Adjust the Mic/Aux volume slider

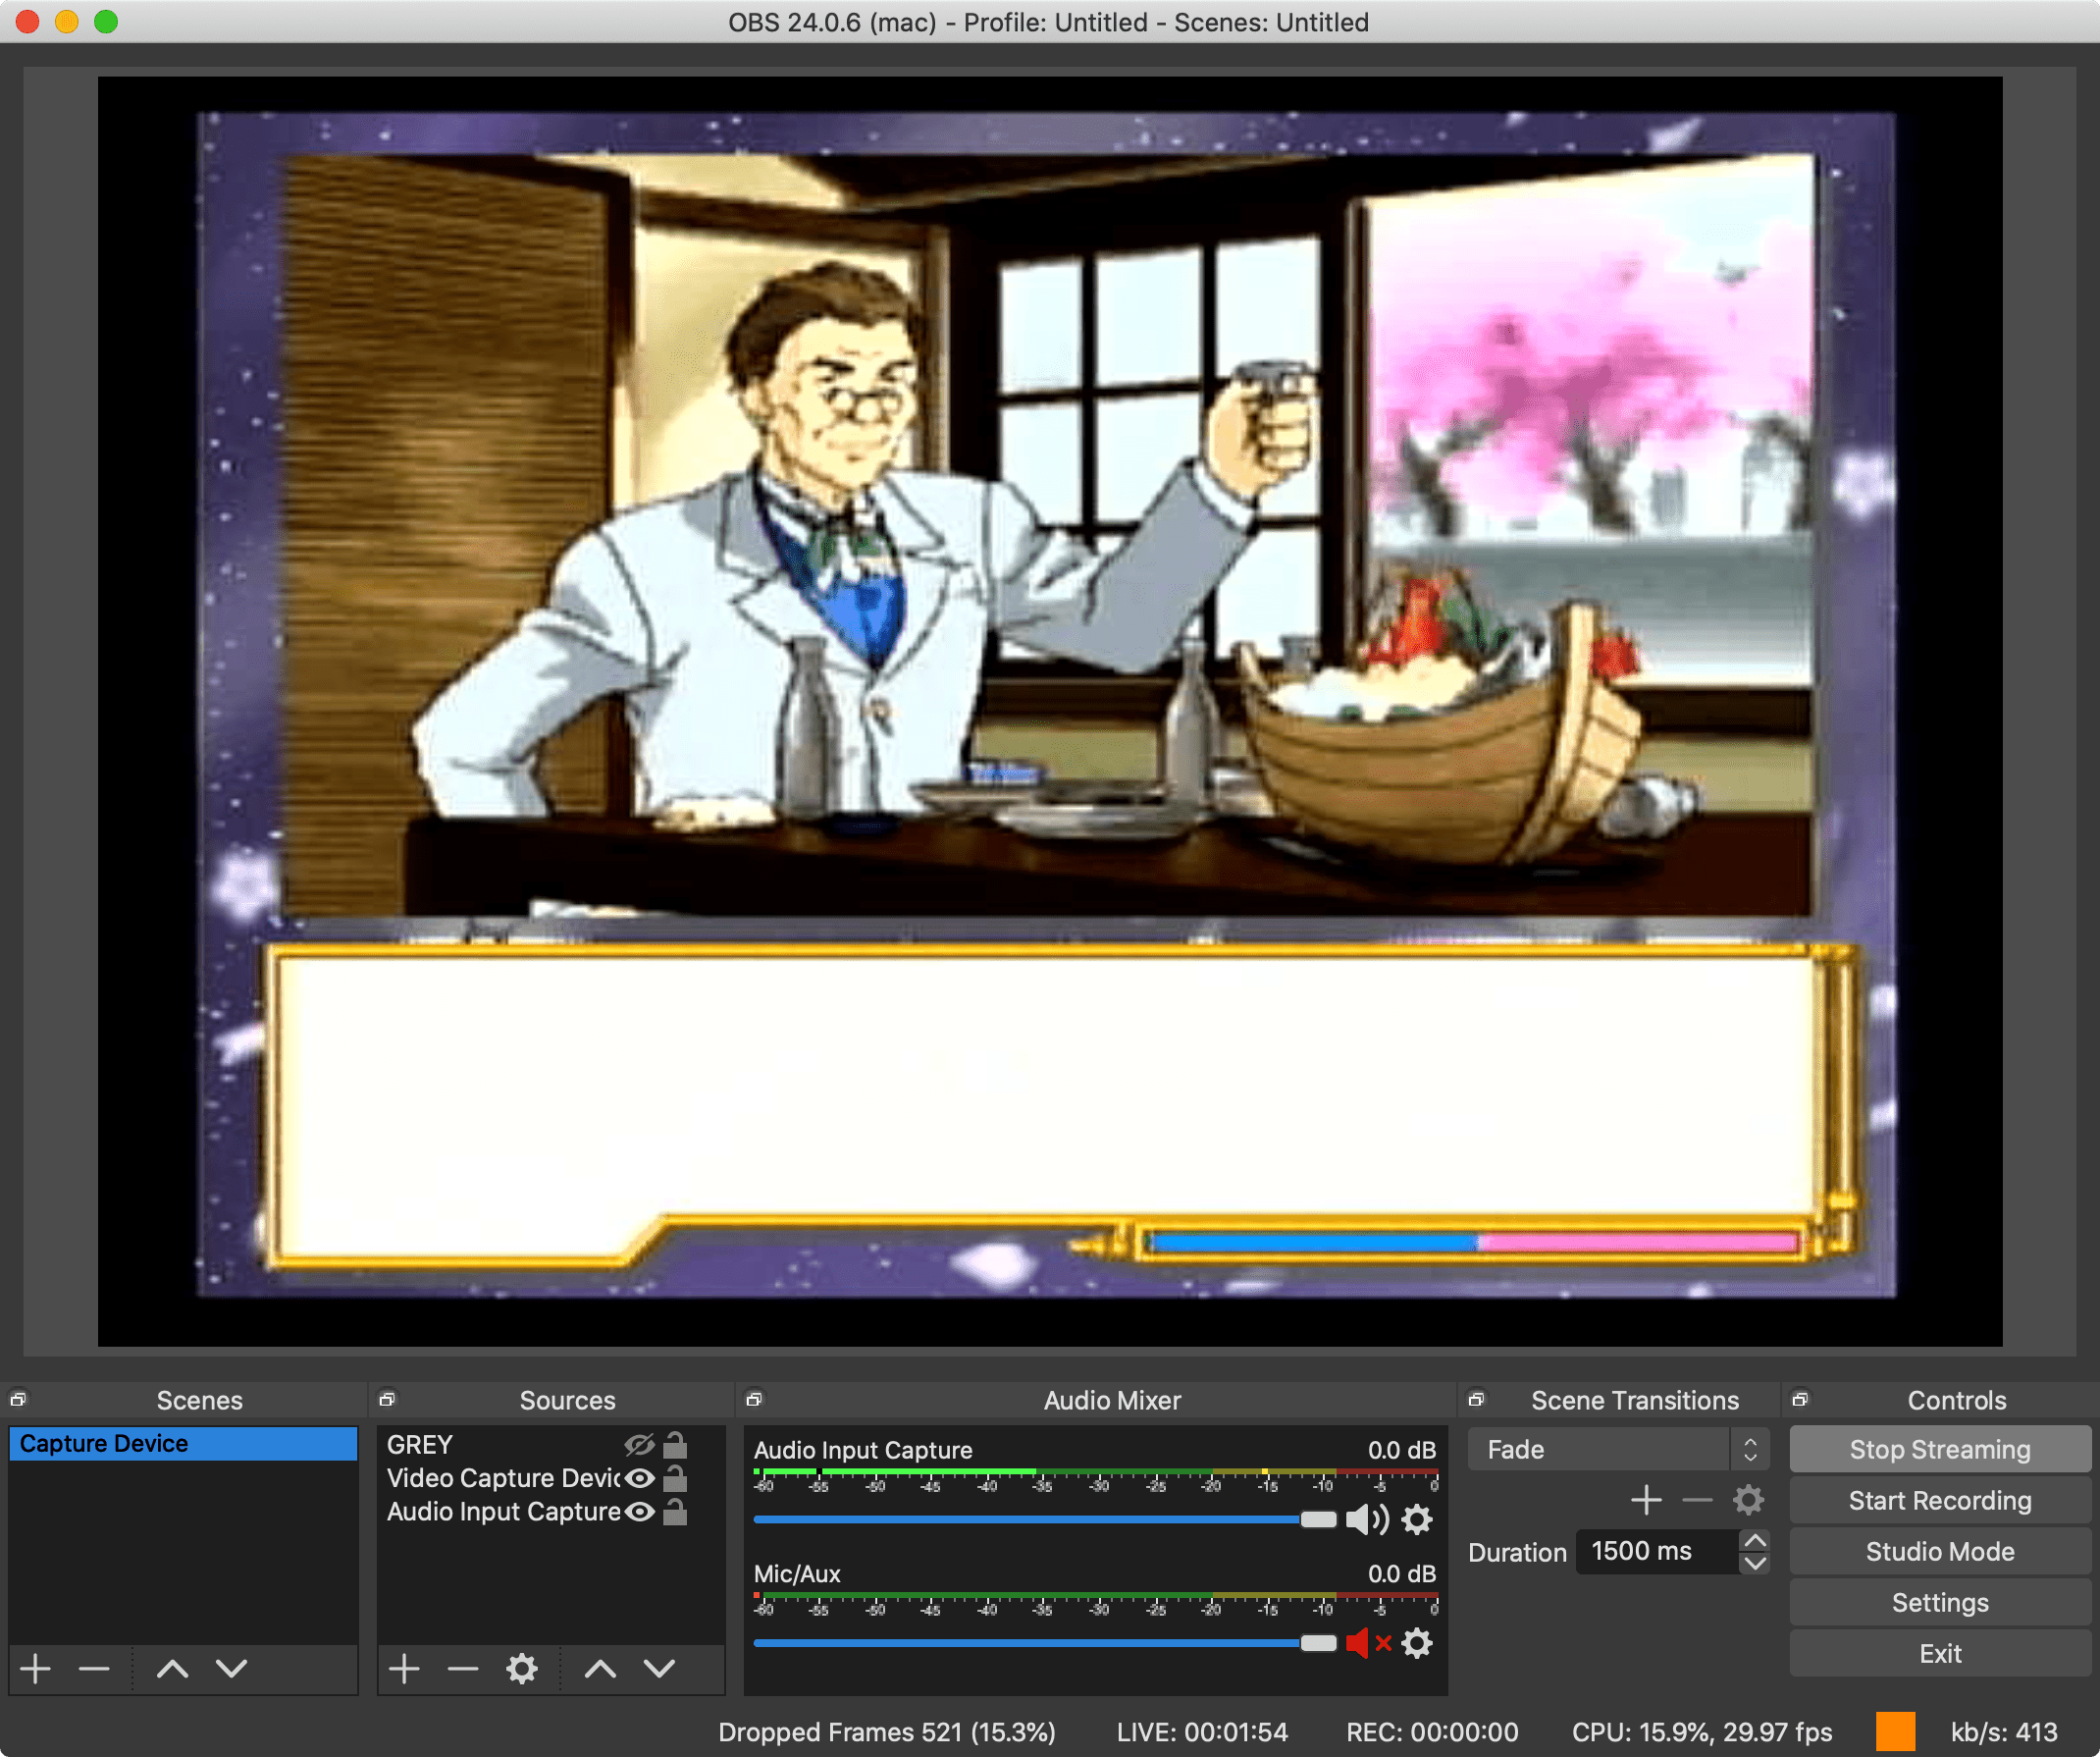1318,1643
